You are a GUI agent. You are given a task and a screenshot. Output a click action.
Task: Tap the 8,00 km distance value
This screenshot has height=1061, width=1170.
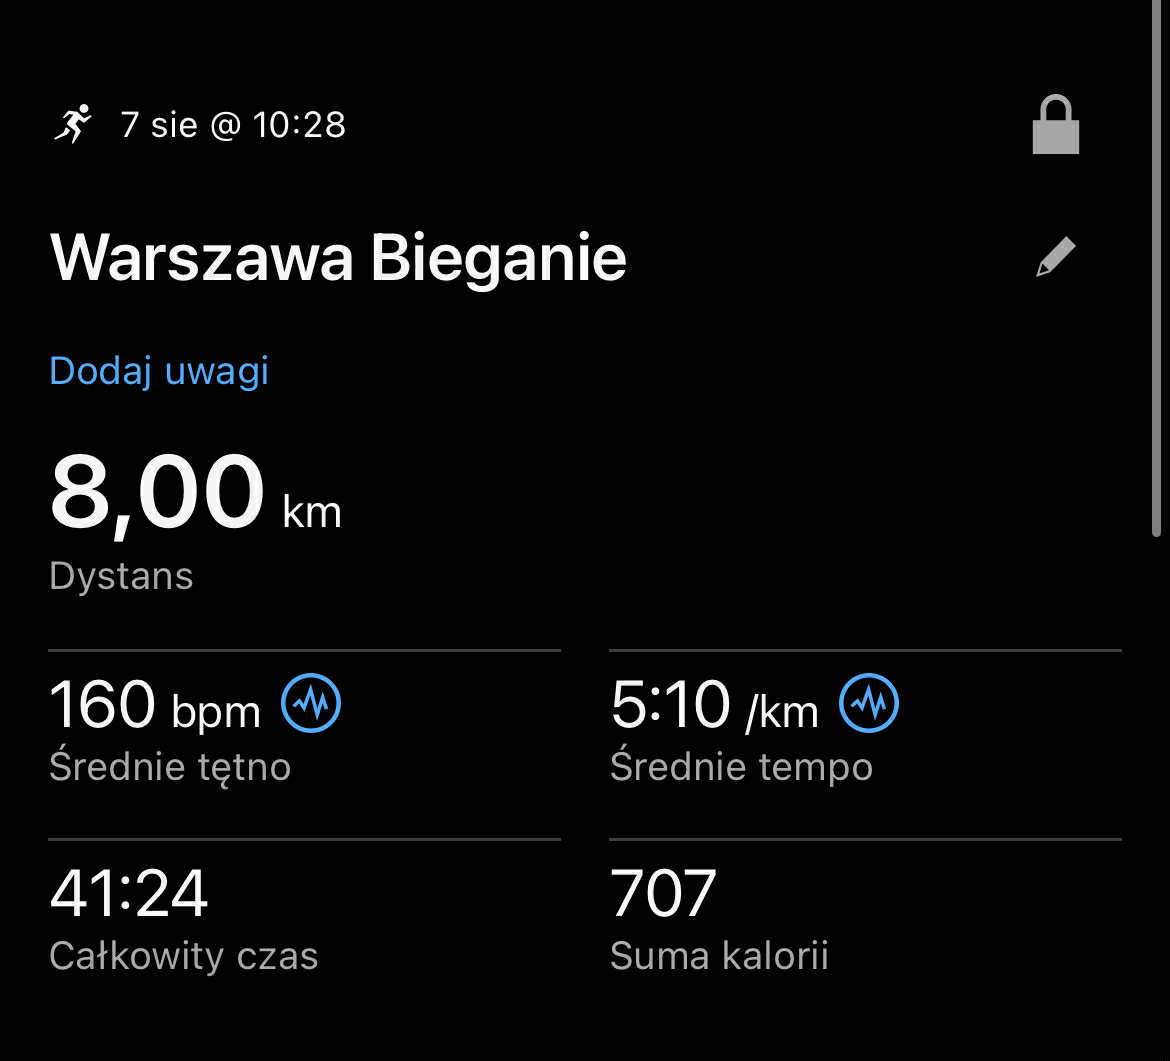click(157, 494)
